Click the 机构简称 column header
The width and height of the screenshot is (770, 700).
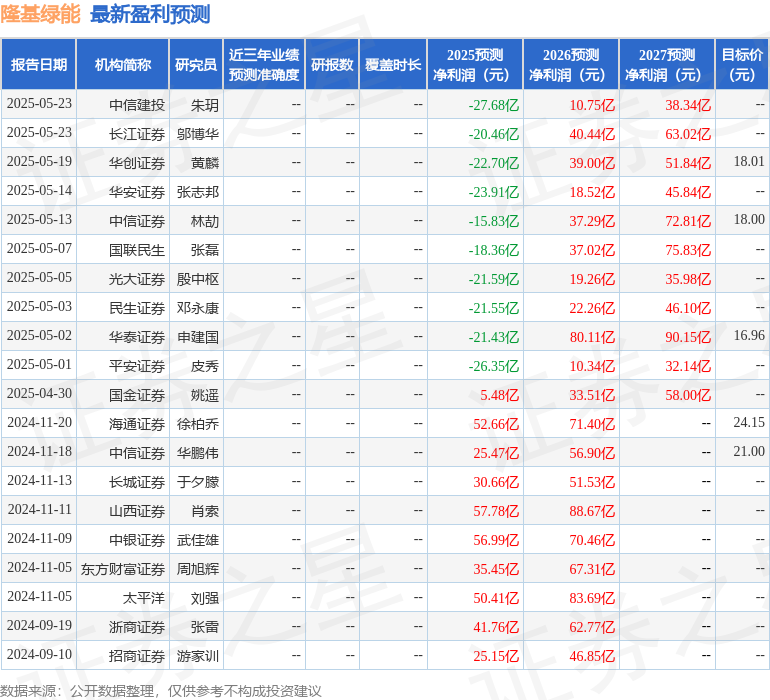click(x=122, y=65)
